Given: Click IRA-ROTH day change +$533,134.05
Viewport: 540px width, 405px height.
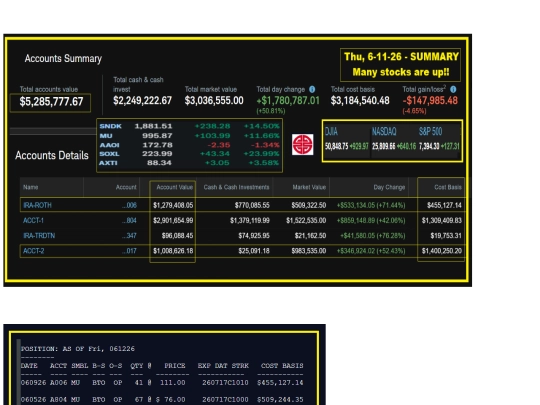Looking at the screenshot, I should coord(371,205).
